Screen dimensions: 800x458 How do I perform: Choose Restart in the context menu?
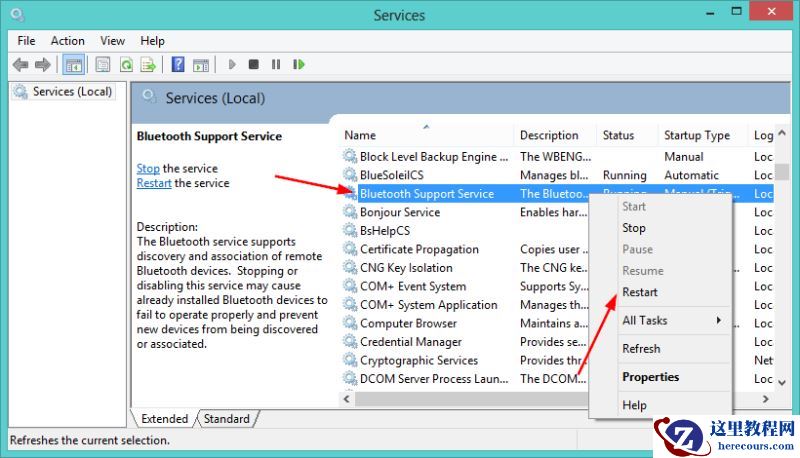(640, 292)
